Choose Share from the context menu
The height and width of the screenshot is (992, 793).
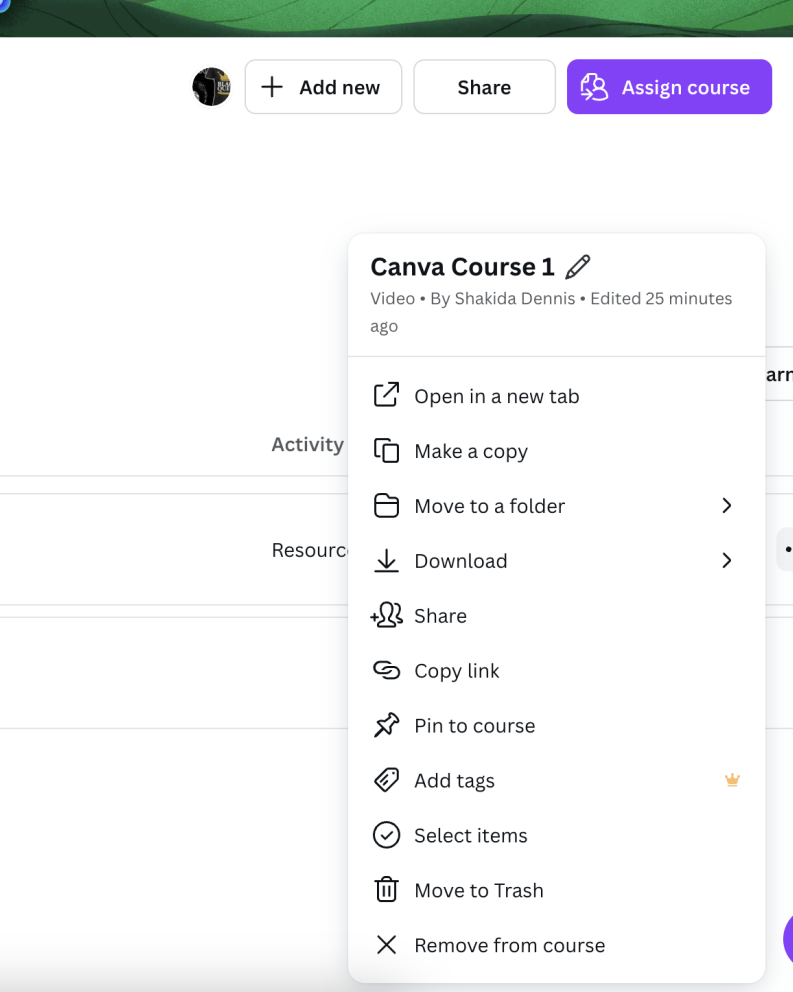tap(440, 616)
